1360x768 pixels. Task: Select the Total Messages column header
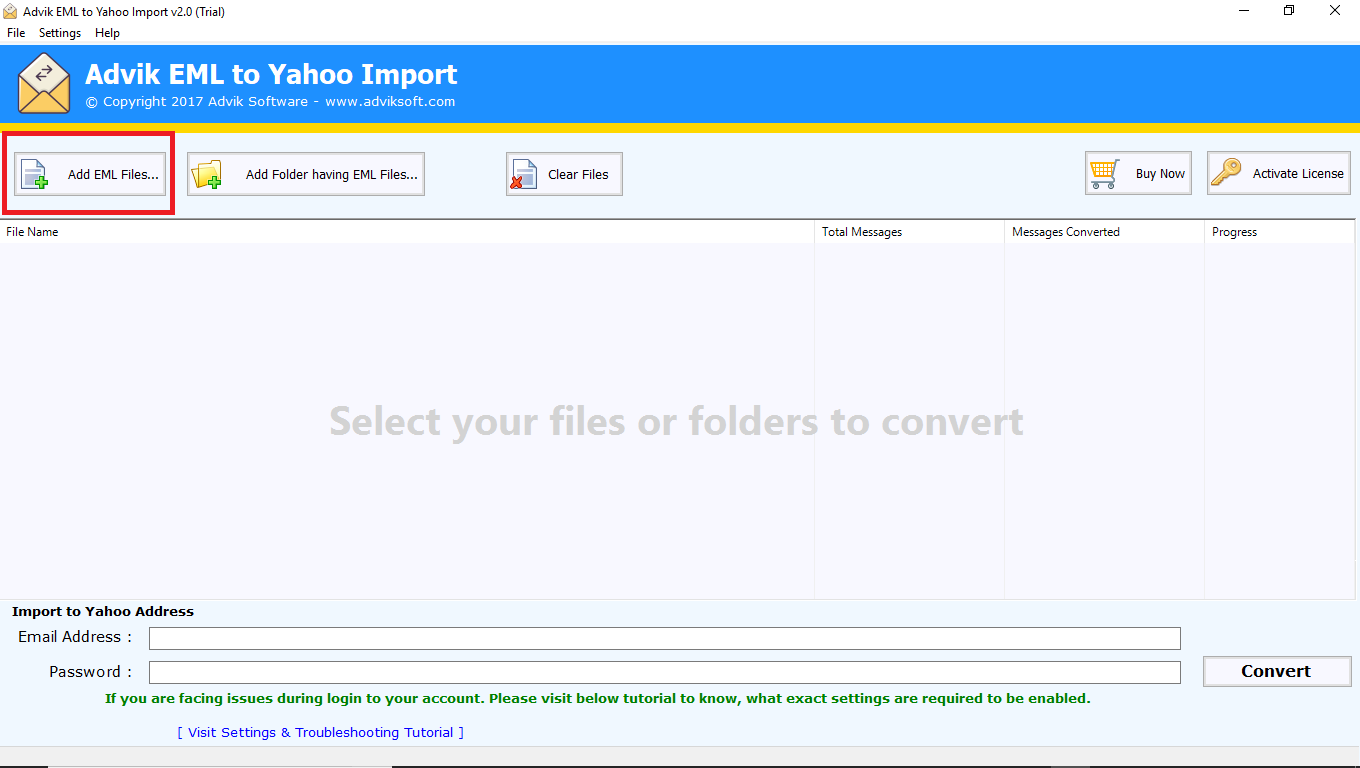click(x=909, y=232)
